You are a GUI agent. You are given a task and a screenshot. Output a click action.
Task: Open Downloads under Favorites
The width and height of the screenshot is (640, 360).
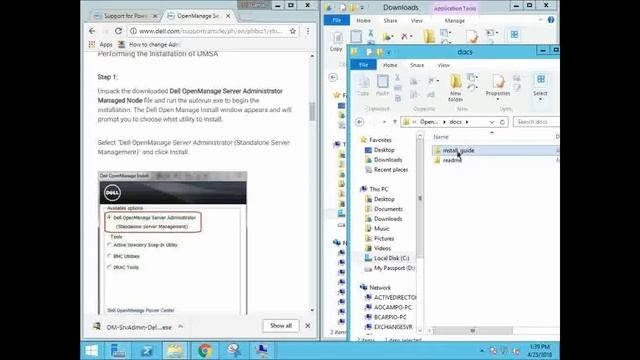click(x=388, y=160)
